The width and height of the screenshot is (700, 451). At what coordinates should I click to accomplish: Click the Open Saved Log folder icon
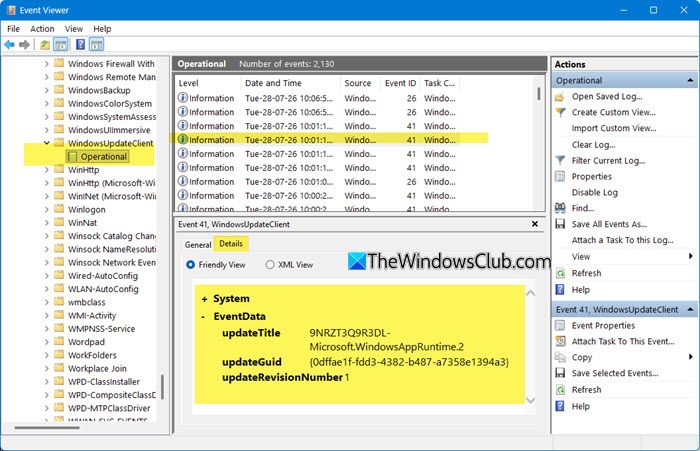[560, 97]
